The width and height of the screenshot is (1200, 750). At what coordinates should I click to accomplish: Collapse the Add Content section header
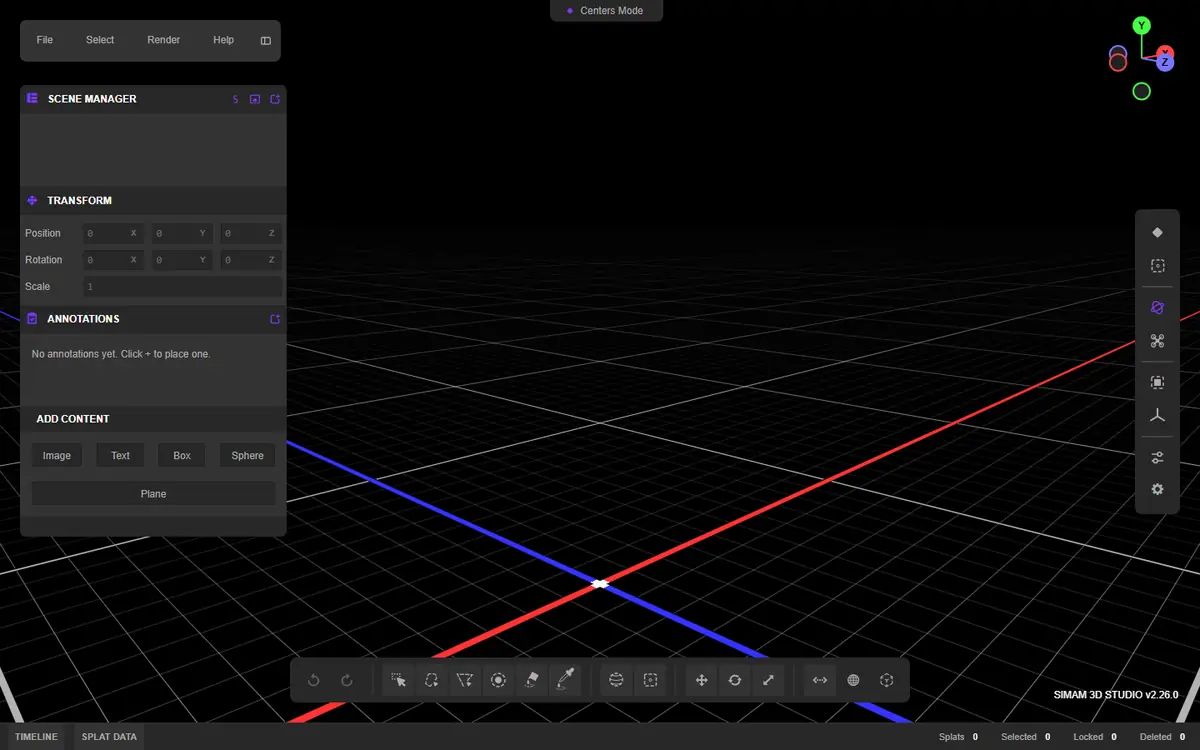(x=153, y=419)
